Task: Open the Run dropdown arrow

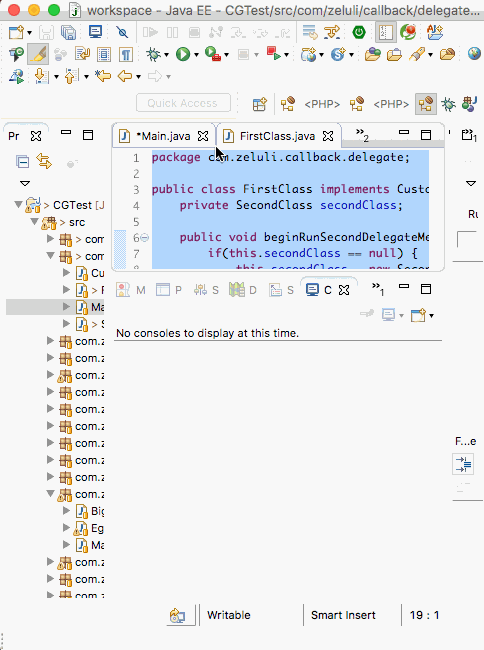Action: pos(196,55)
